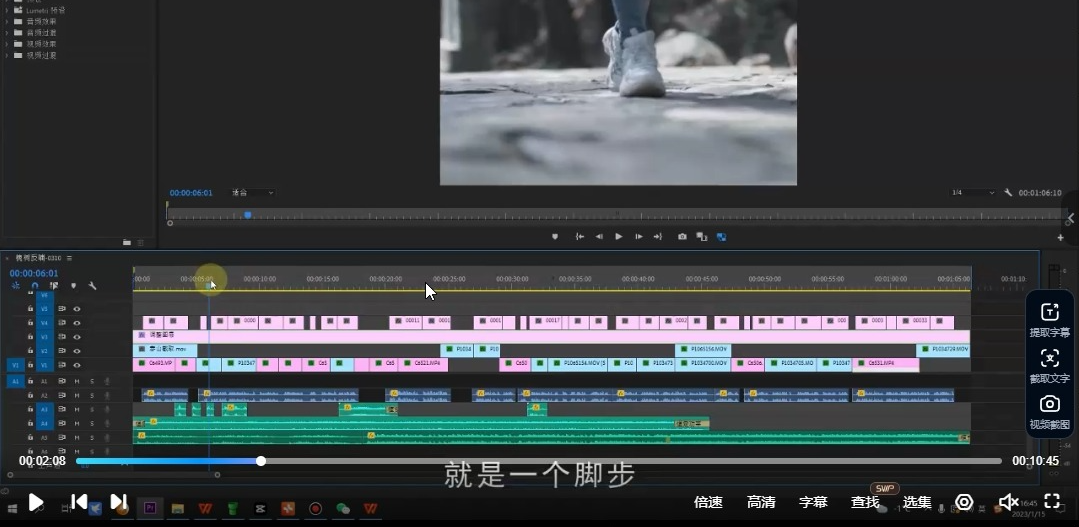The height and width of the screenshot is (527, 1079).
Task: Open the 1/4 playback resolution dropdown
Action: point(973,193)
